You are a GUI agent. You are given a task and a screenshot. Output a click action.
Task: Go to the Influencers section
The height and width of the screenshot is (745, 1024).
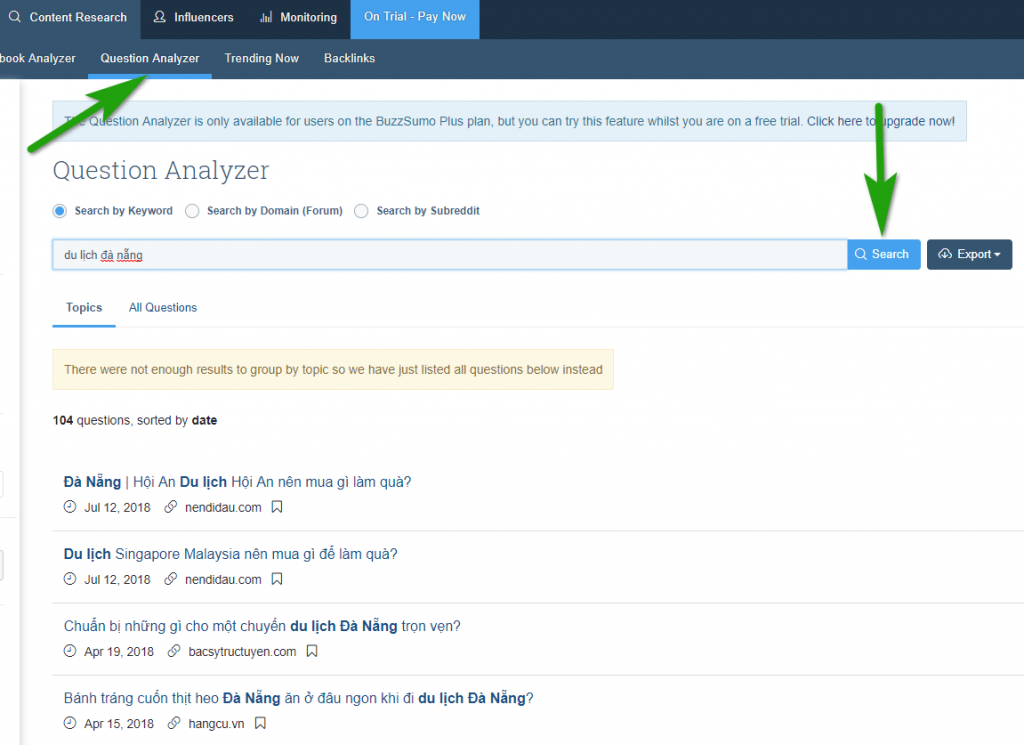click(193, 17)
